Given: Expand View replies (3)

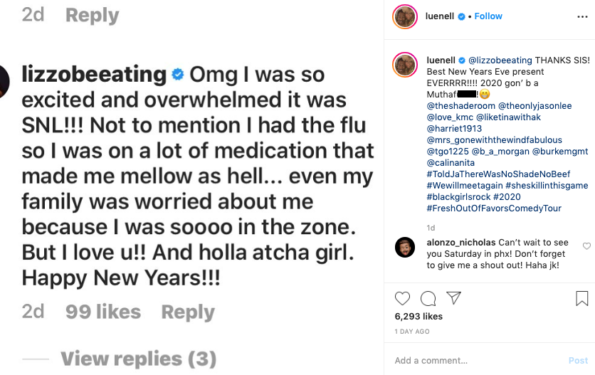Looking at the screenshot, I should [138, 358].
